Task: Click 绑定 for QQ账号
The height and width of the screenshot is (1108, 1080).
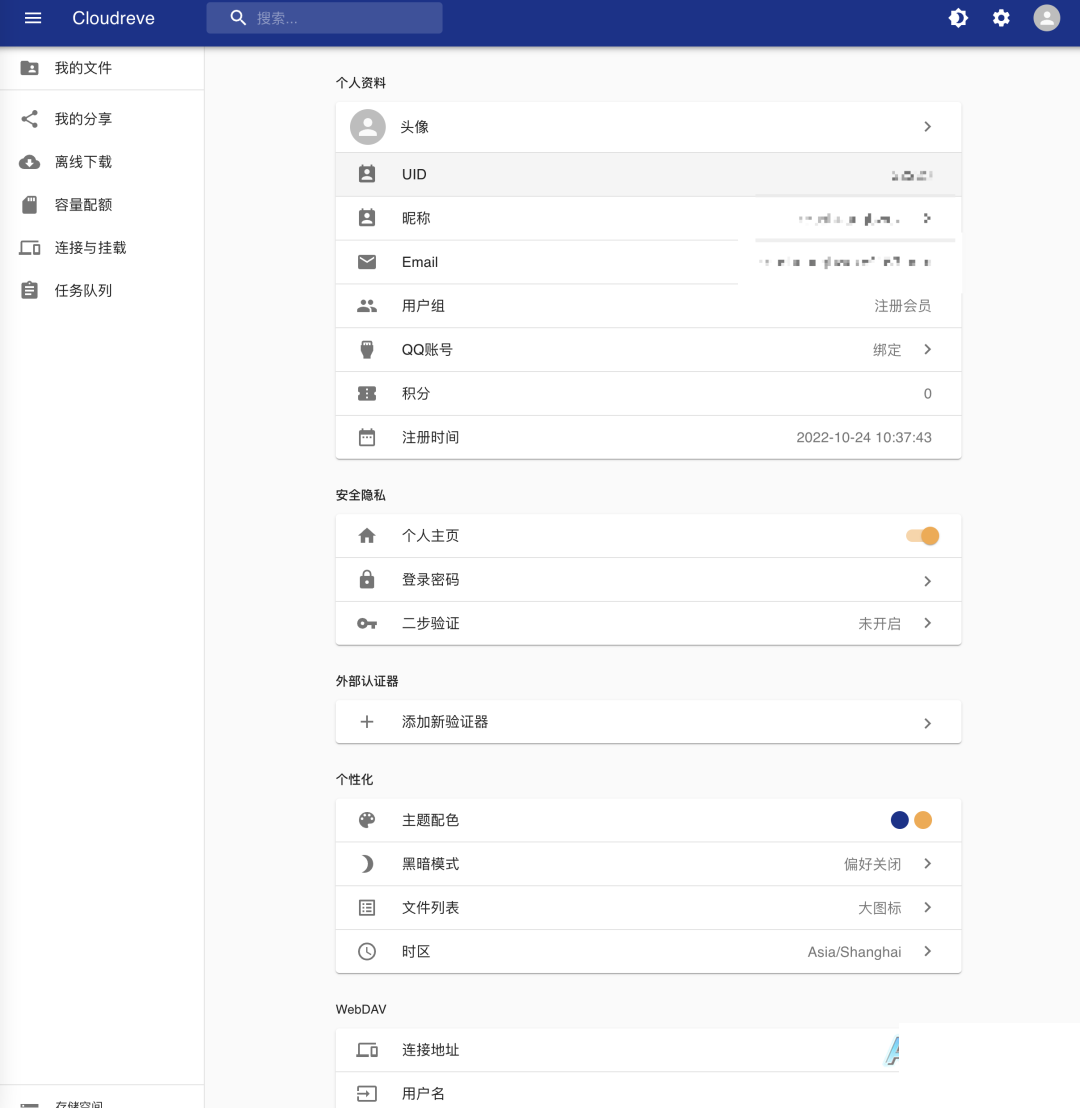Action: (887, 350)
